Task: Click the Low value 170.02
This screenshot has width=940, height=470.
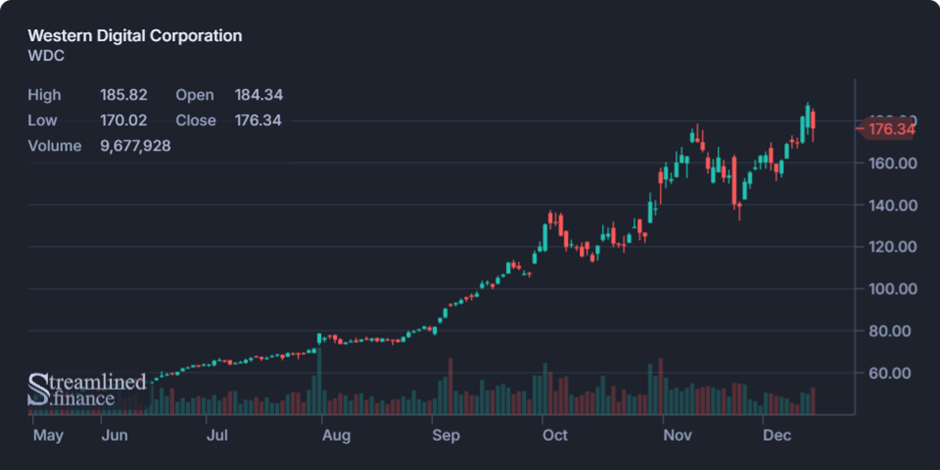Action: coord(123,120)
